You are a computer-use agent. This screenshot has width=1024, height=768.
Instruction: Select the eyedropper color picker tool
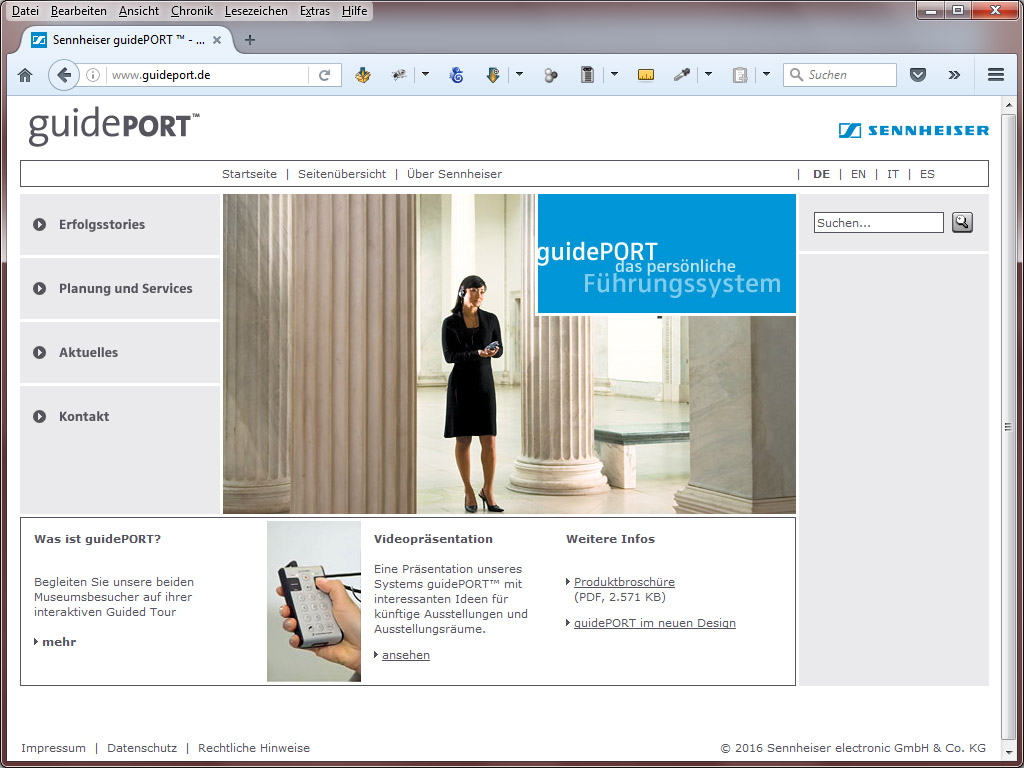(x=682, y=75)
